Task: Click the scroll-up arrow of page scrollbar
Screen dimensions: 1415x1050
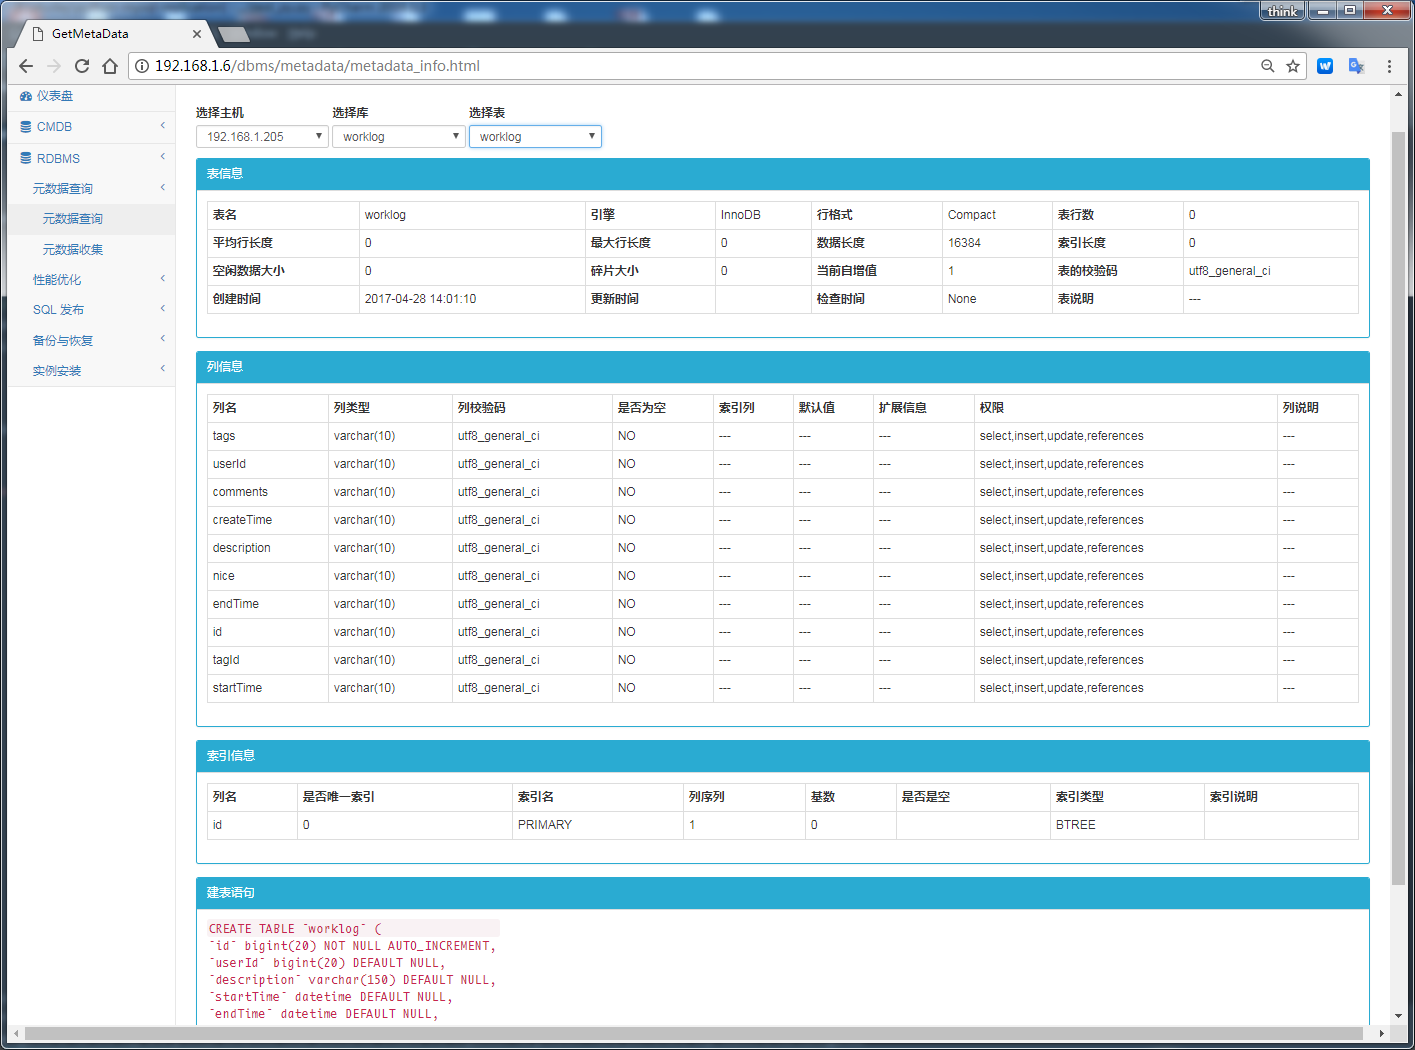Action: 1398,94
